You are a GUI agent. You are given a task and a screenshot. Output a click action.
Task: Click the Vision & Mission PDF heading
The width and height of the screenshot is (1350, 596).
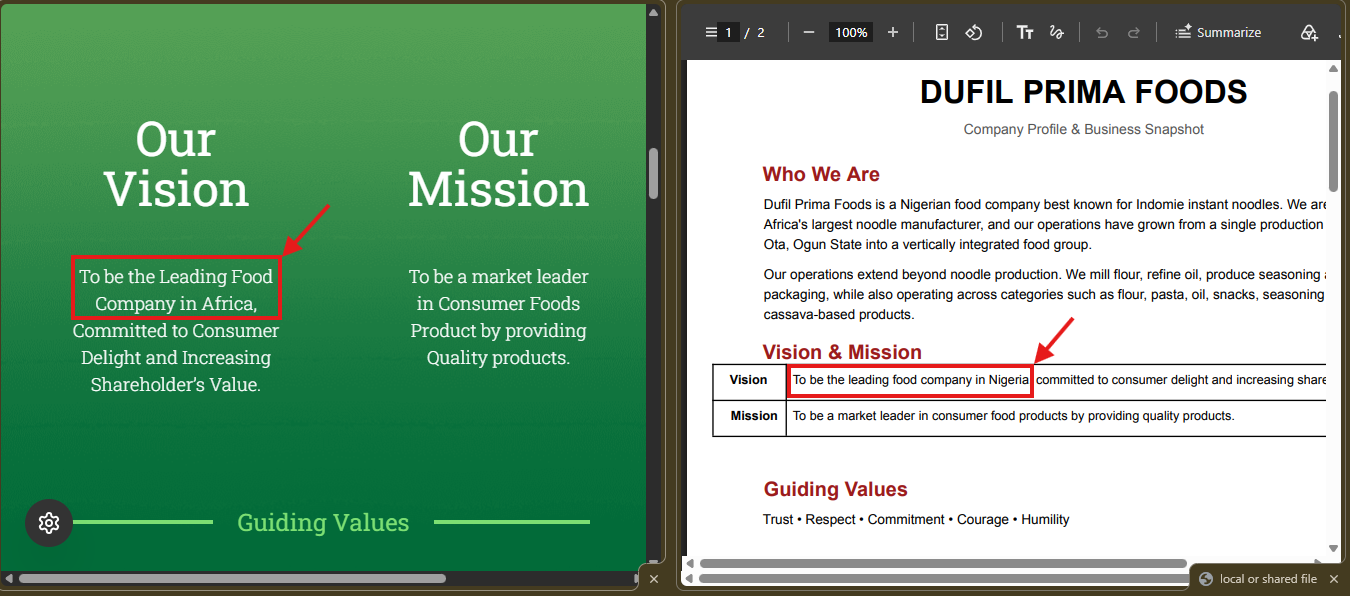pos(842,352)
